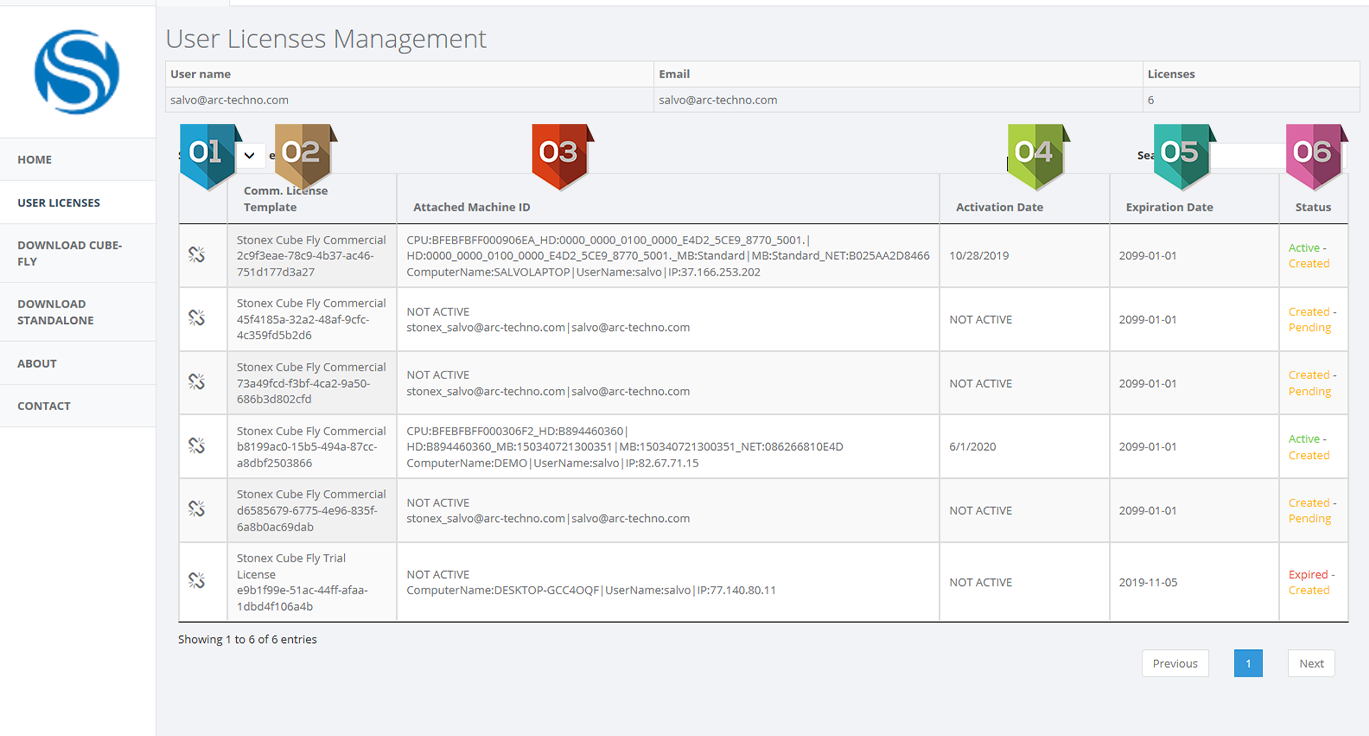The width and height of the screenshot is (1369, 736).
Task: Click unlink icon for license 45f4185a
Action: (x=197, y=318)
